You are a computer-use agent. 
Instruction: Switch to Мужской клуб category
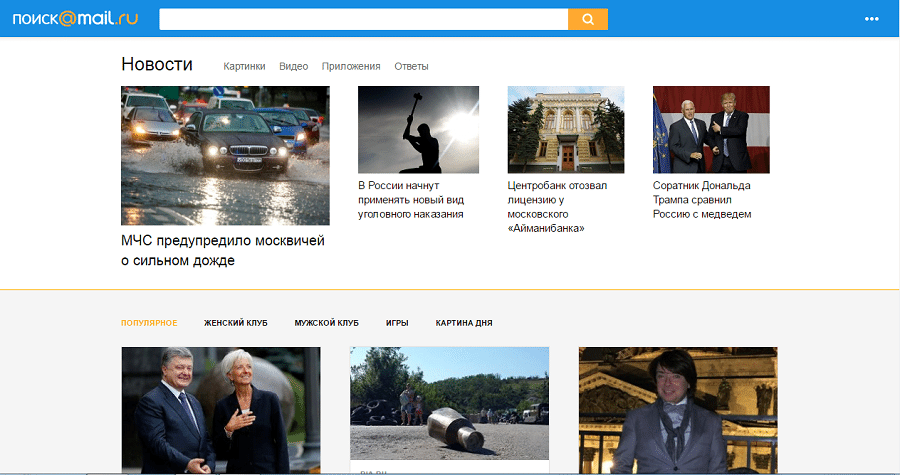pyautogui.click(x=326, y=323)
